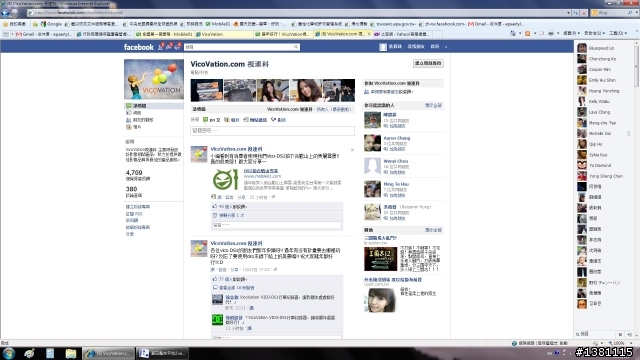Switch to the Gmail browser tab
Screen dimensions: 640x360
(x=44, y=34)
